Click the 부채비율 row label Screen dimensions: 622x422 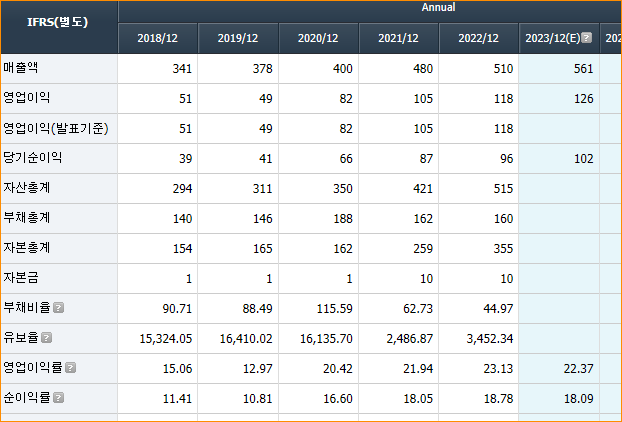(x=27, y=308)
